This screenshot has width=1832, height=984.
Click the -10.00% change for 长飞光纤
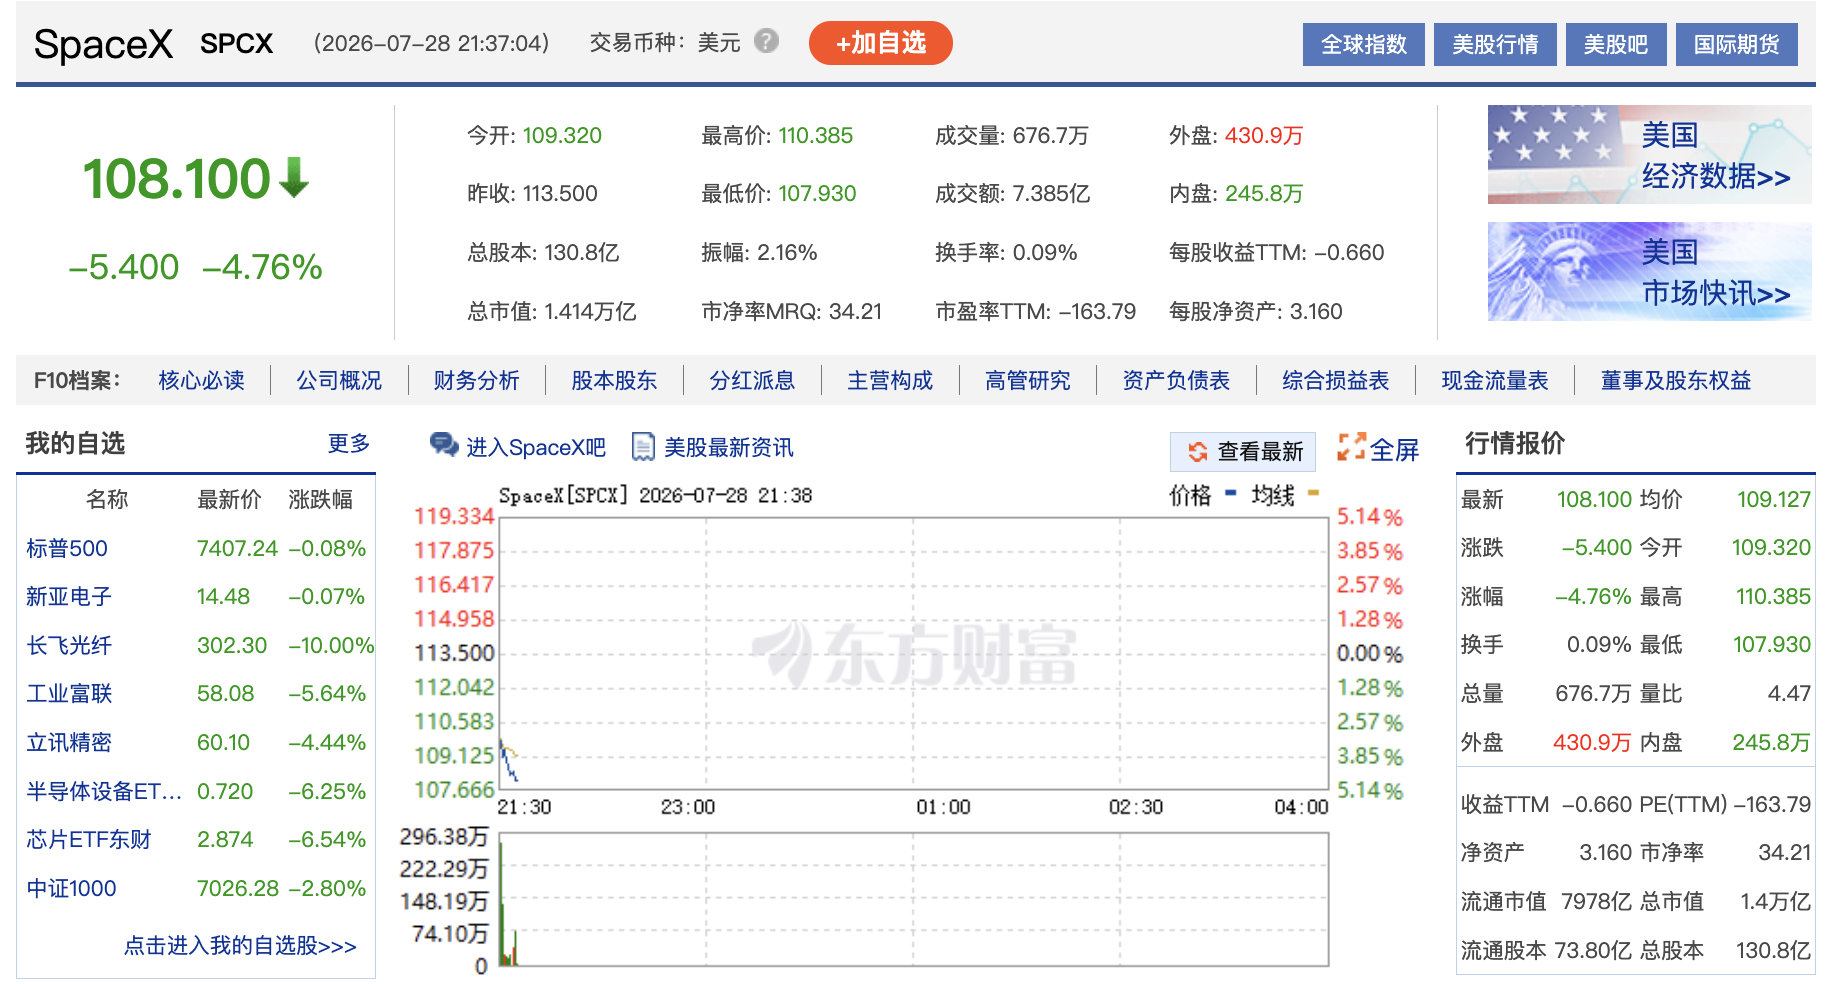click(x=331, y=645)
